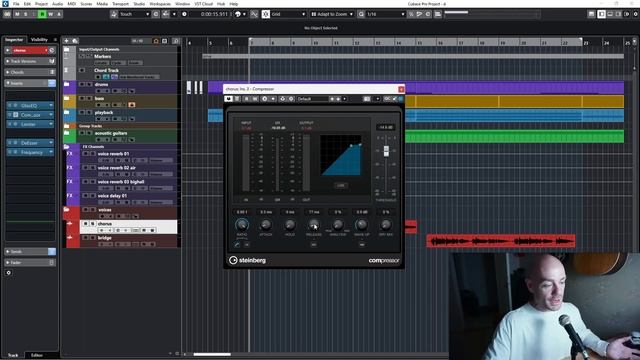Switch to the Inspector tab
Screen dimensions: 640x360
14,40
